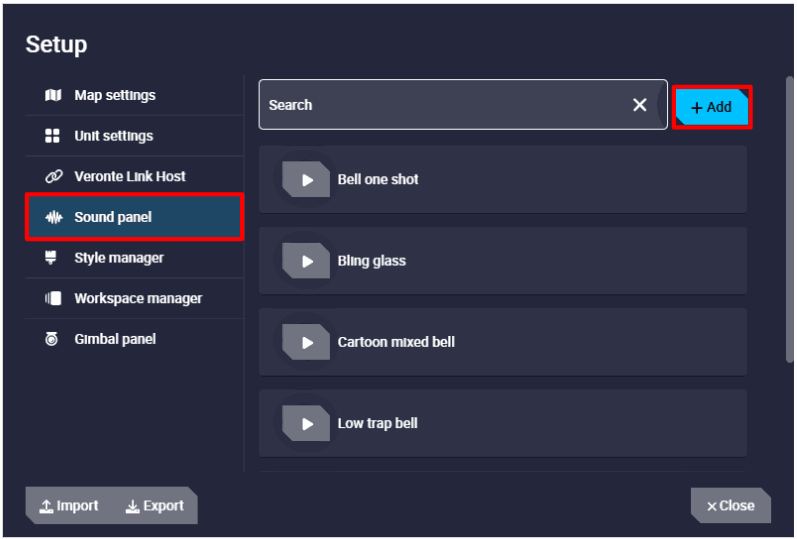Focus the Search input field
The width and height of the screenshot is (797, 539).
click(x=440, y=105)
